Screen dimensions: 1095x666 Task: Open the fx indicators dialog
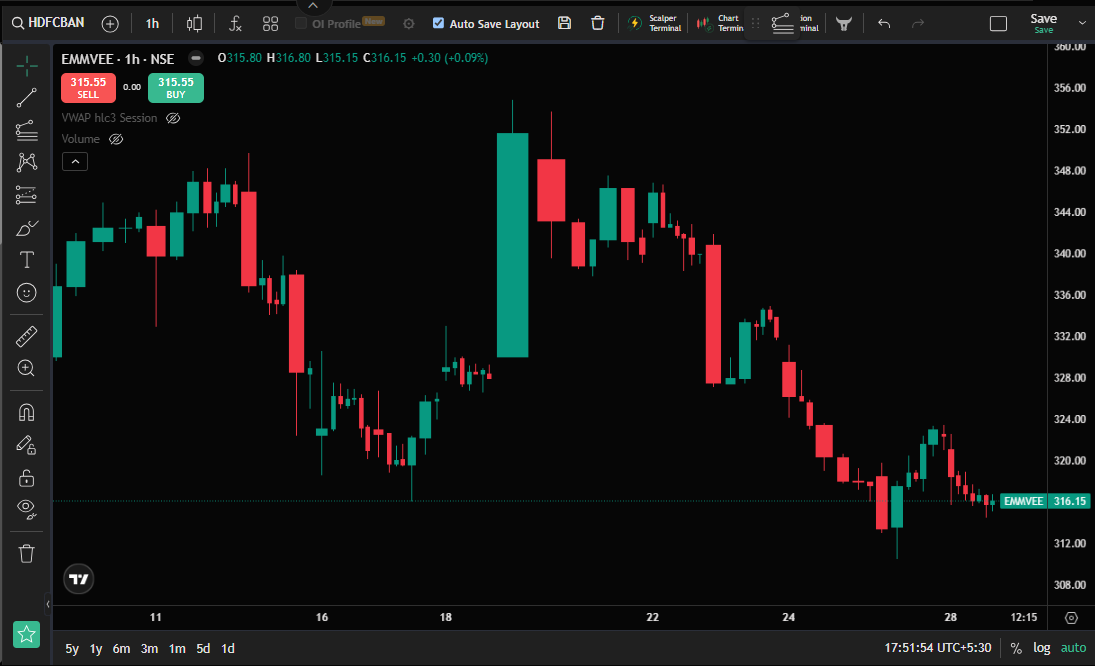point(235,24)
